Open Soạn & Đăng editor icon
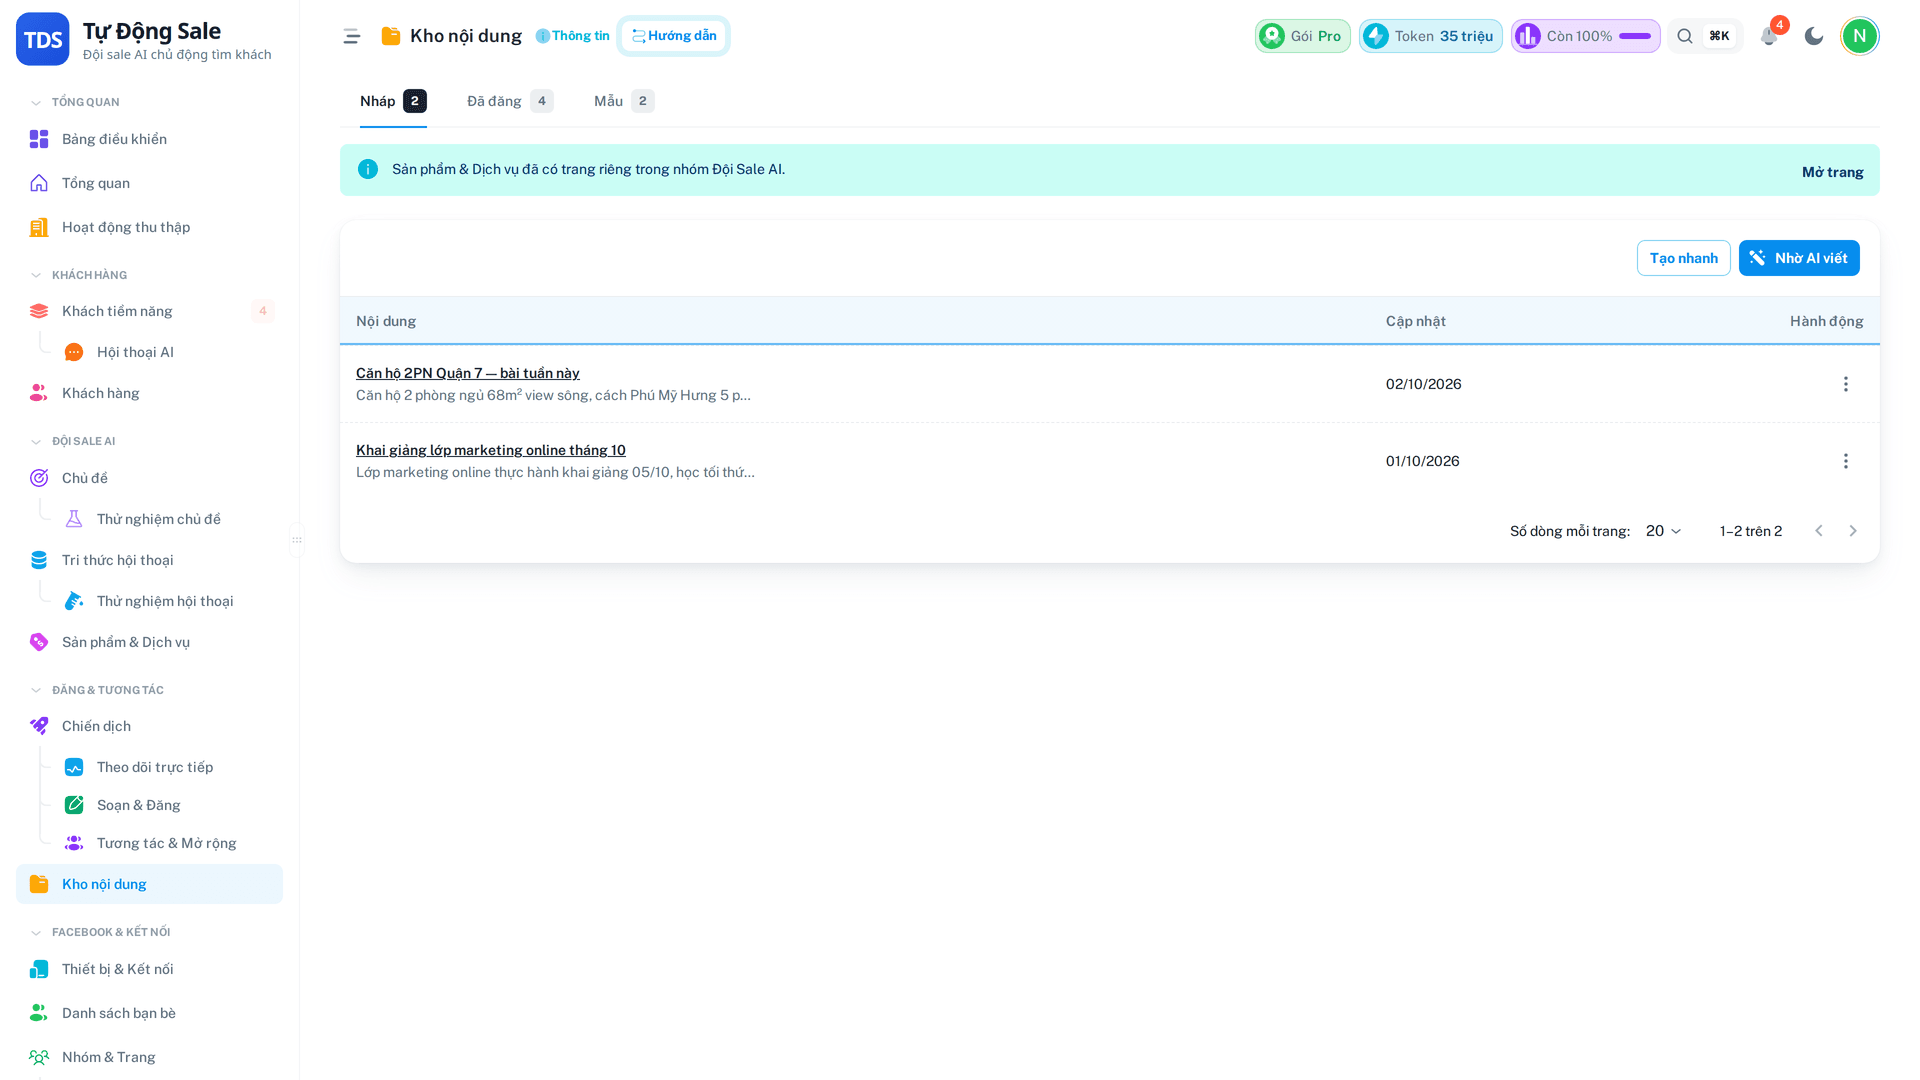Viewport: 1920px width, 1080px height. (x=74, y=805)
